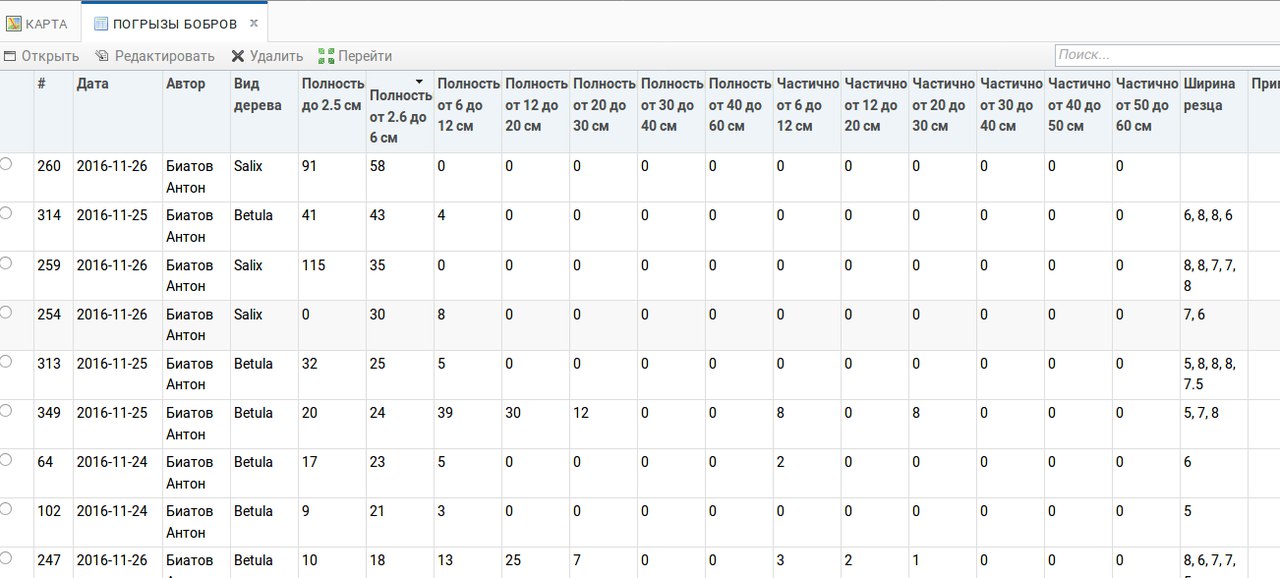Image resolution: width=1280 pixels, height=578 pixels.
Task: Sort by Полность от 6 до 12 см header
Action: click(468, 111)
